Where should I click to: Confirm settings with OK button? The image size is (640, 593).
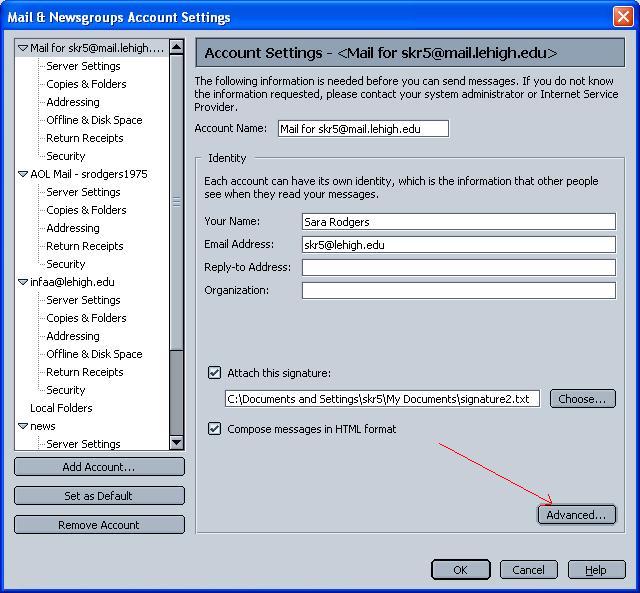tap(460, 570)
